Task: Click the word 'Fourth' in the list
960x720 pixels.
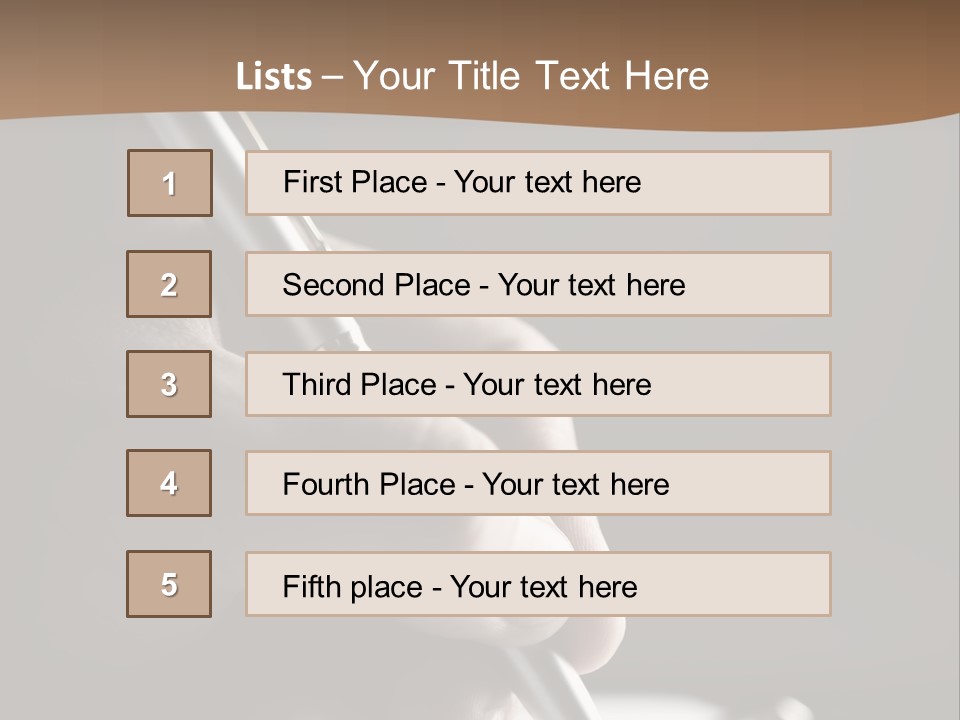Action: pos(326,485)
